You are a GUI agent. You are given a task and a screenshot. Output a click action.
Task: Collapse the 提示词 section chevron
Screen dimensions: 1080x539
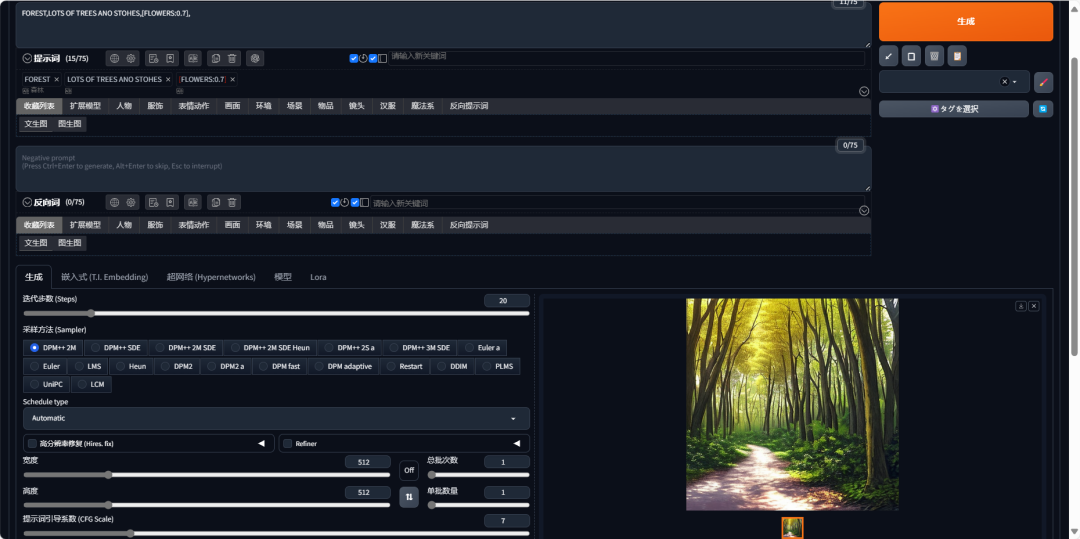[x=28, y=59]
